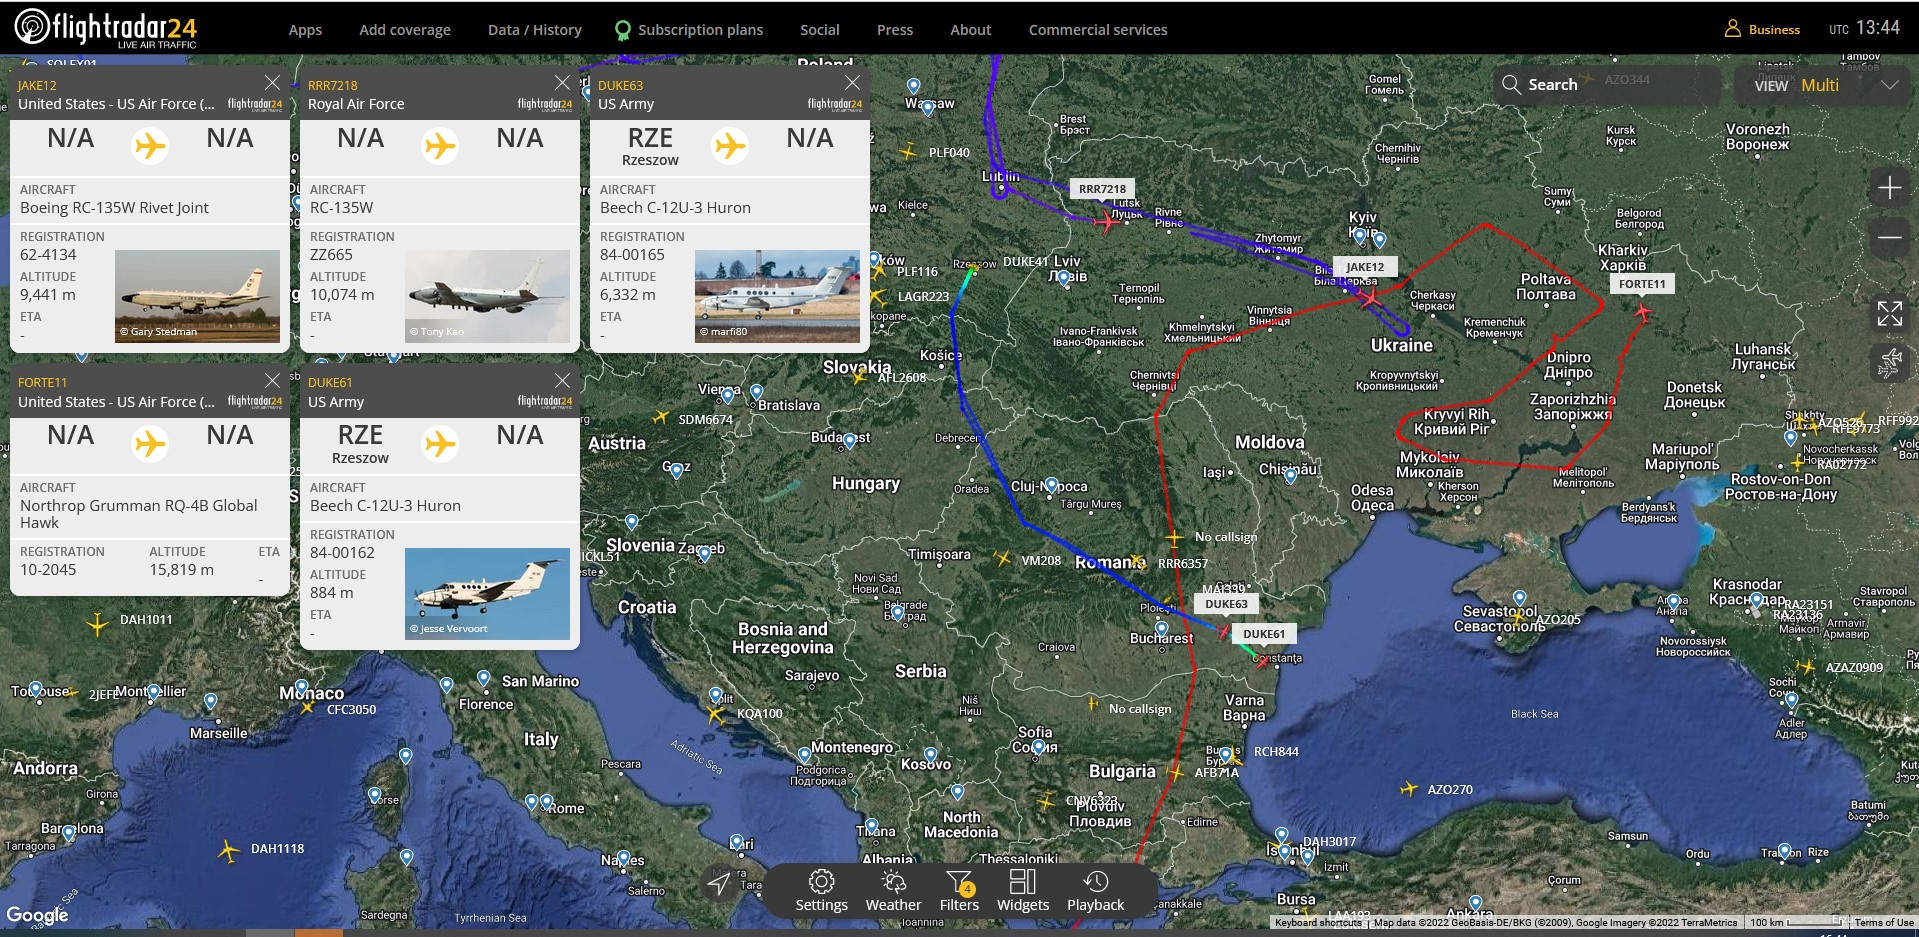This screenshot has width=1919, height=937.
Task: Open the Social menu
Action: click(x=820, y=30)
